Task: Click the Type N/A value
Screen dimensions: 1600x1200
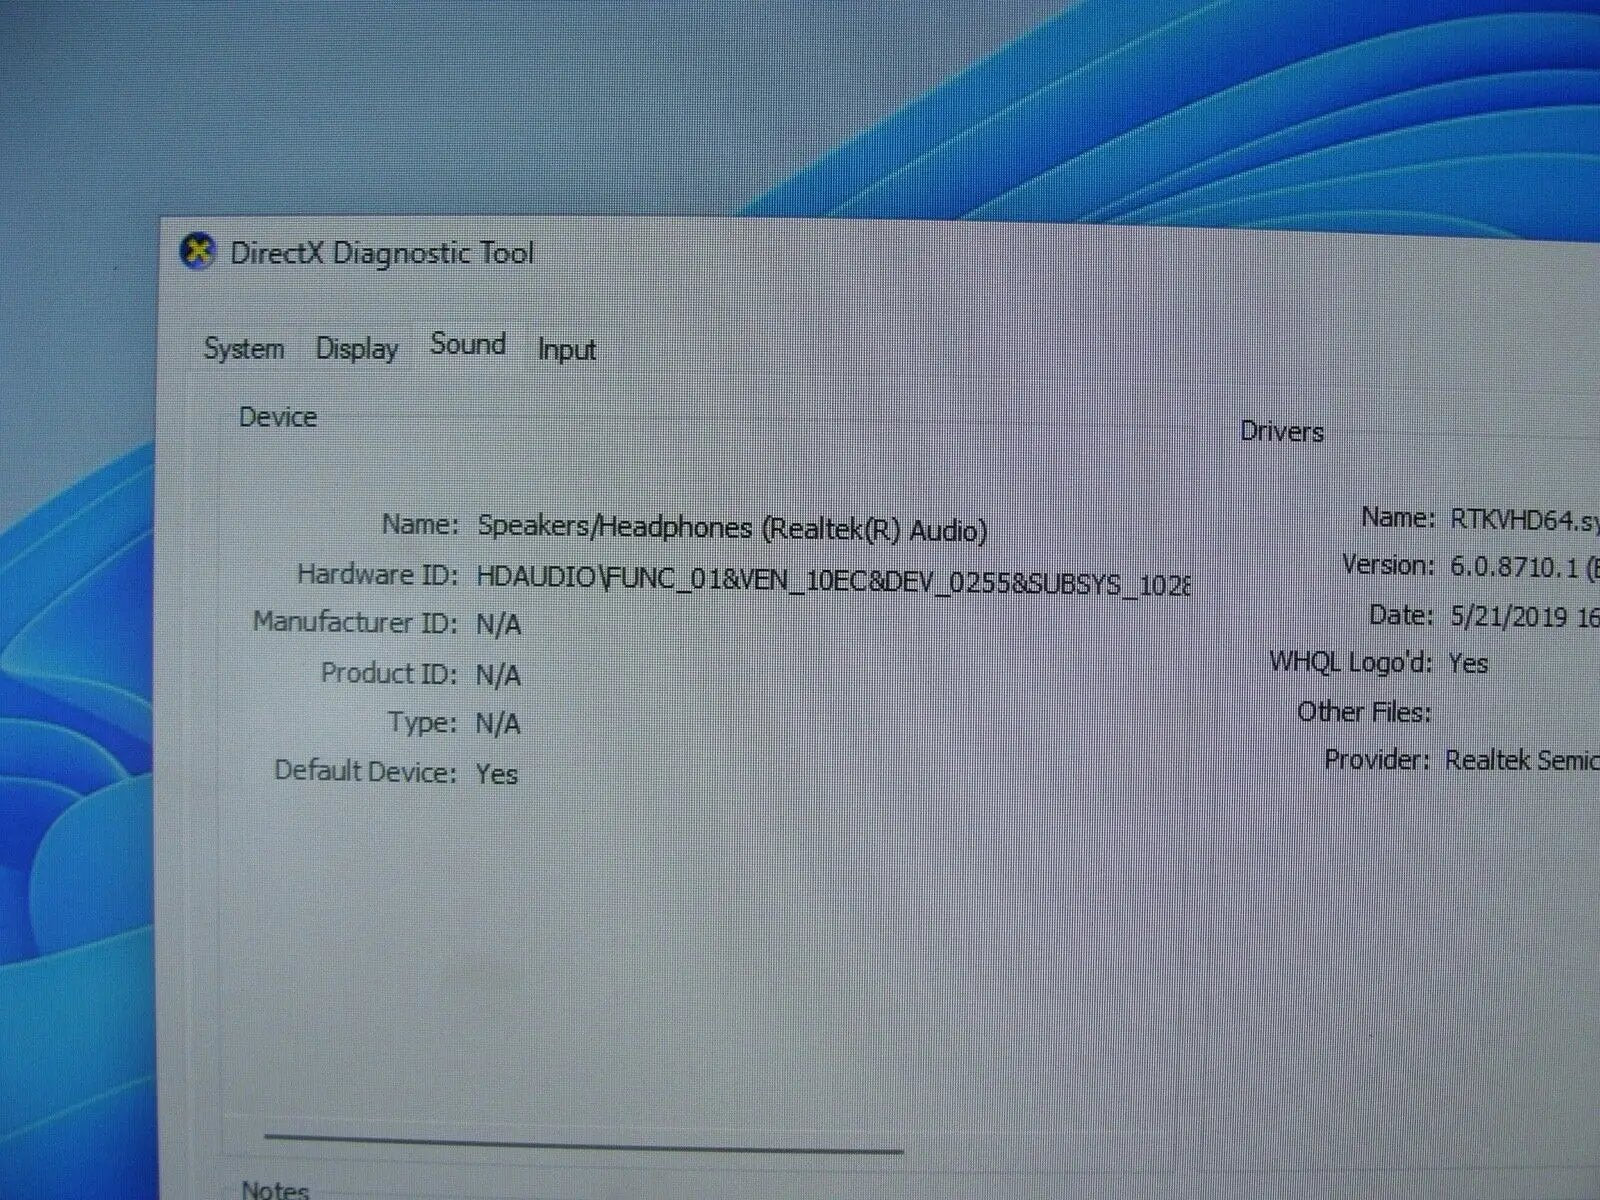Action: tap(499, 724)
